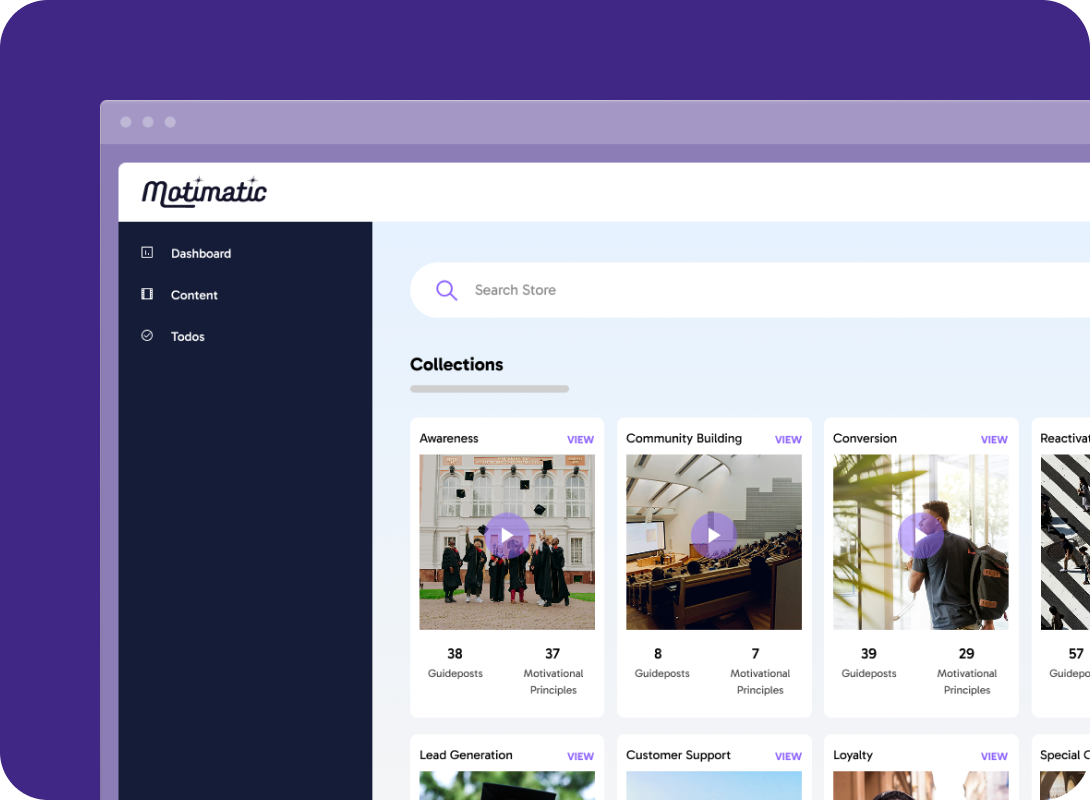Click the Lead Generation card title
This screenshot has width=1090, height=800.
click(x=466, y=755)
